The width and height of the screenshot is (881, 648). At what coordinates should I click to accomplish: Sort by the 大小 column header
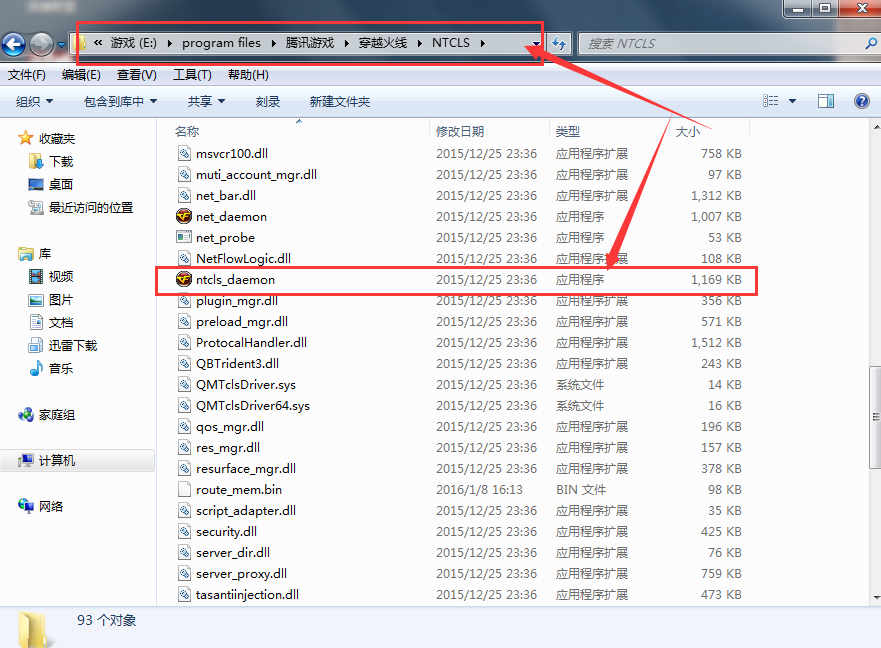[688, 132]
